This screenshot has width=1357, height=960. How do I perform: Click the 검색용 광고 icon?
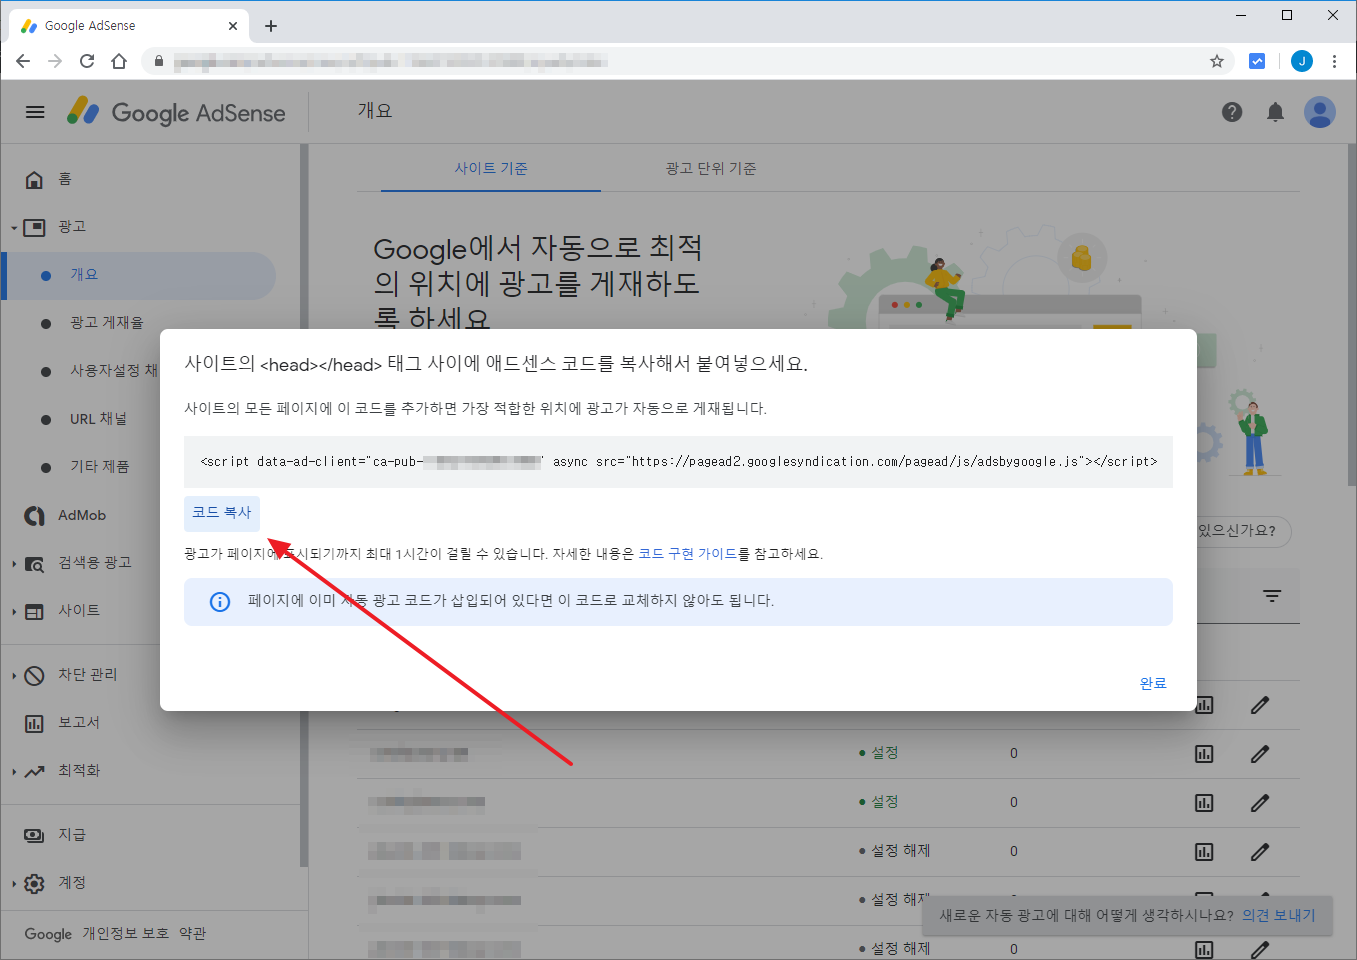click(x=34, y=563)
